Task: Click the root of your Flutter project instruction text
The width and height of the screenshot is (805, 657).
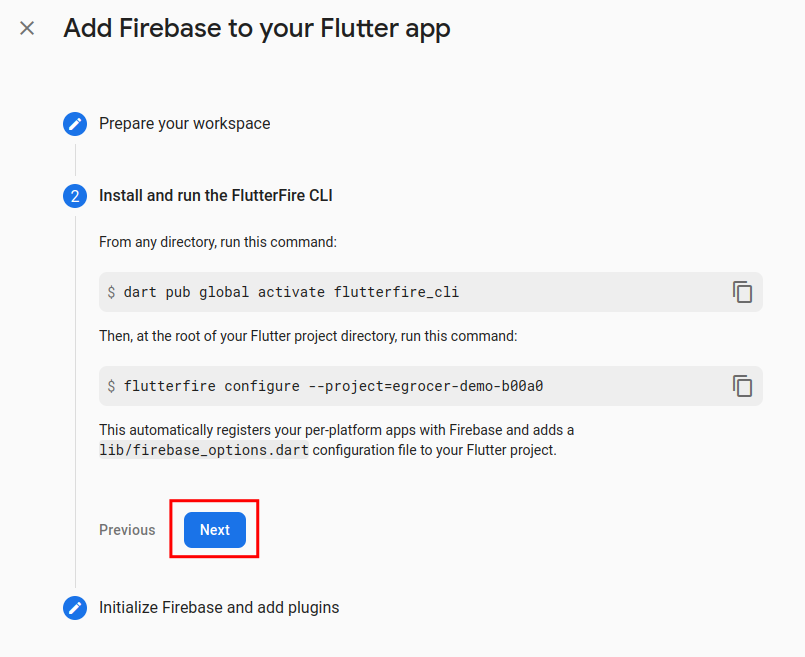Action: 308,336
